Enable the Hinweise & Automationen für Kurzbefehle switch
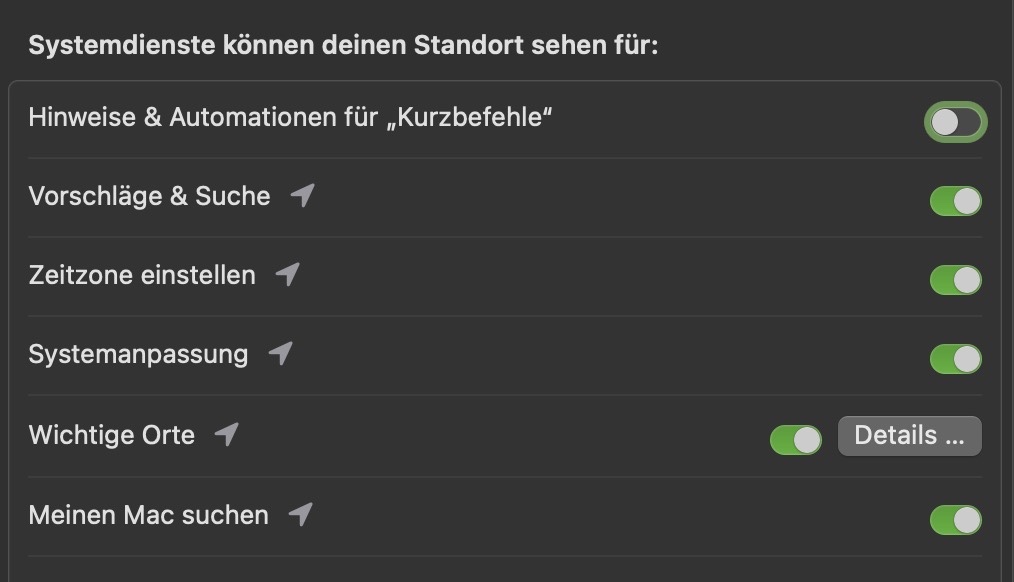 point(956,122)
